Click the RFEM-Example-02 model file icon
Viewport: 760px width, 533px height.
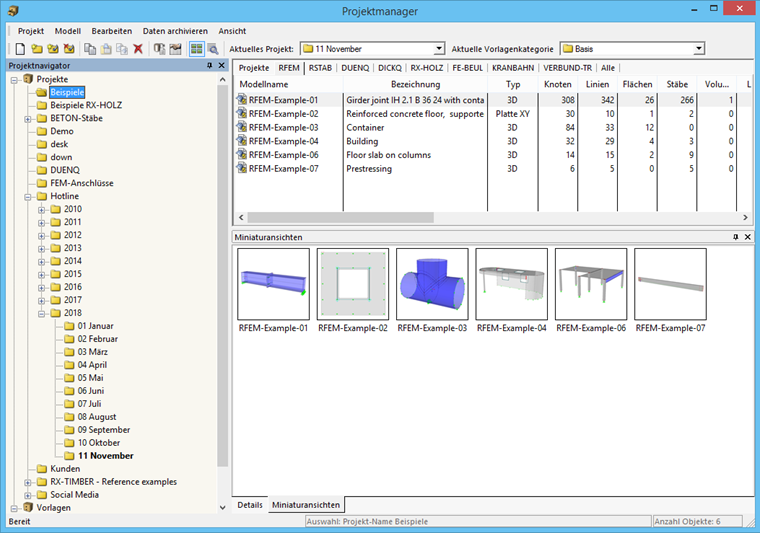(x=241, y=113)
